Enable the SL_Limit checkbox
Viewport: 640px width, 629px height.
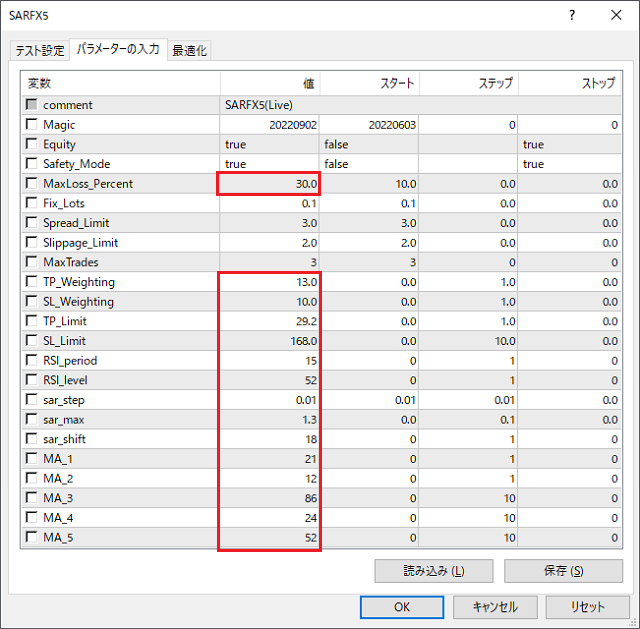pyautogui.click(x=31, y=340)
